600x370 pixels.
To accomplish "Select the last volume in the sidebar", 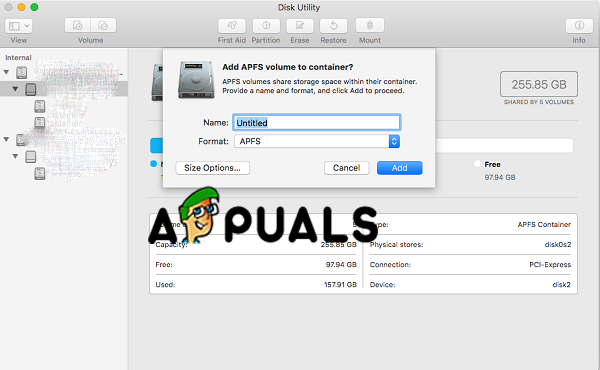I will click(x=40, y=173).
